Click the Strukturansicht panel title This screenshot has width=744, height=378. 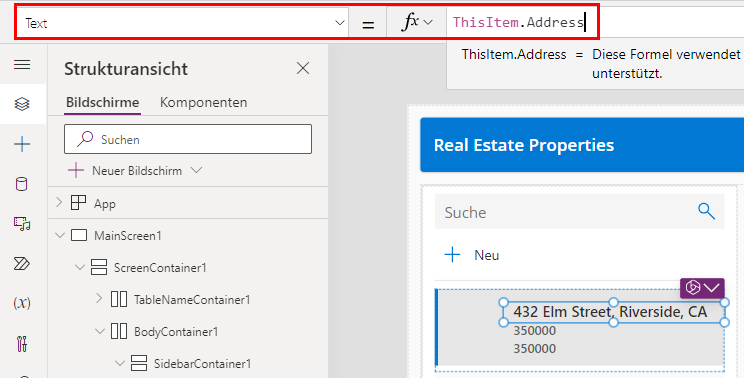coord(126,69)
